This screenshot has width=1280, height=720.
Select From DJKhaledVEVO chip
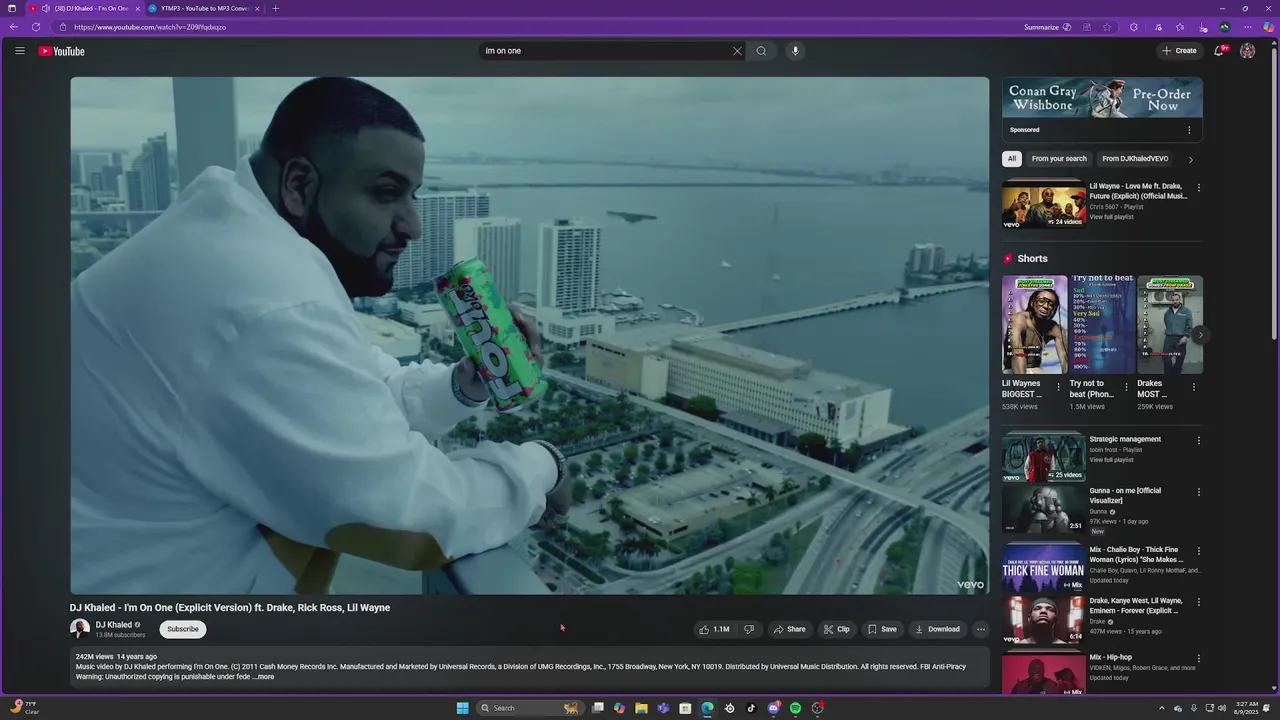1135,159
